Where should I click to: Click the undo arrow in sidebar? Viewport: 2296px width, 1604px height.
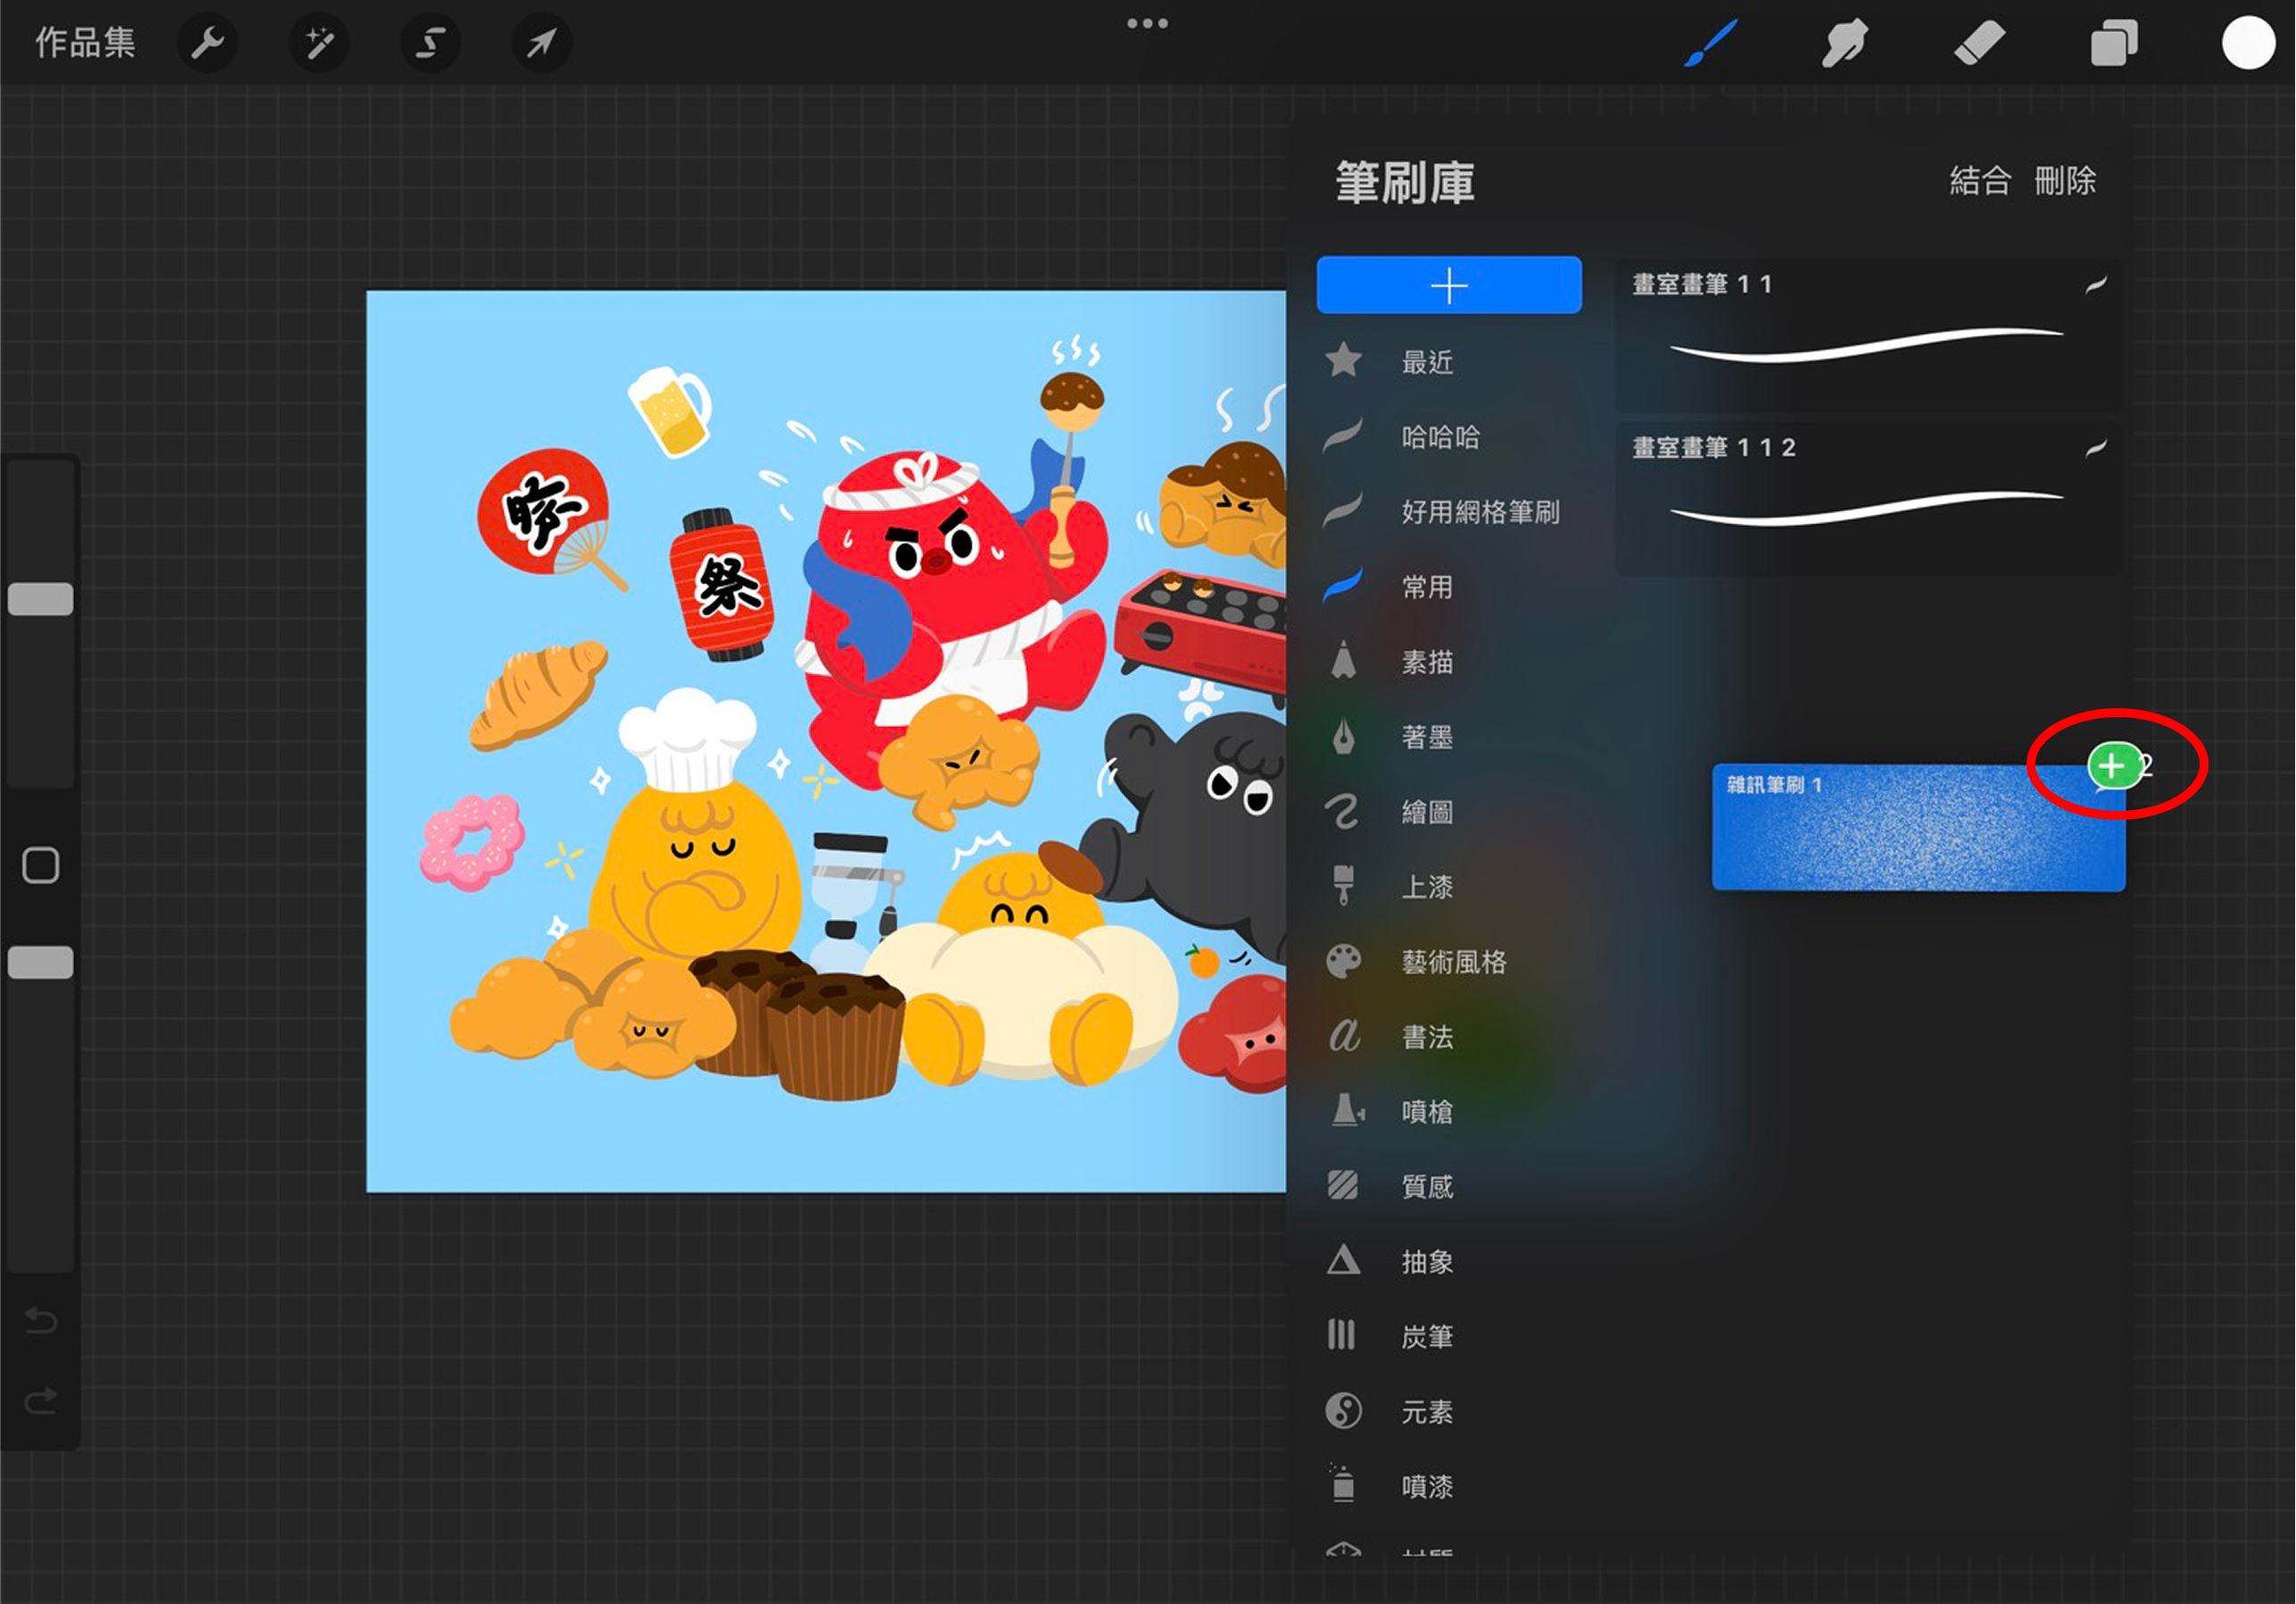point(40,1321)
